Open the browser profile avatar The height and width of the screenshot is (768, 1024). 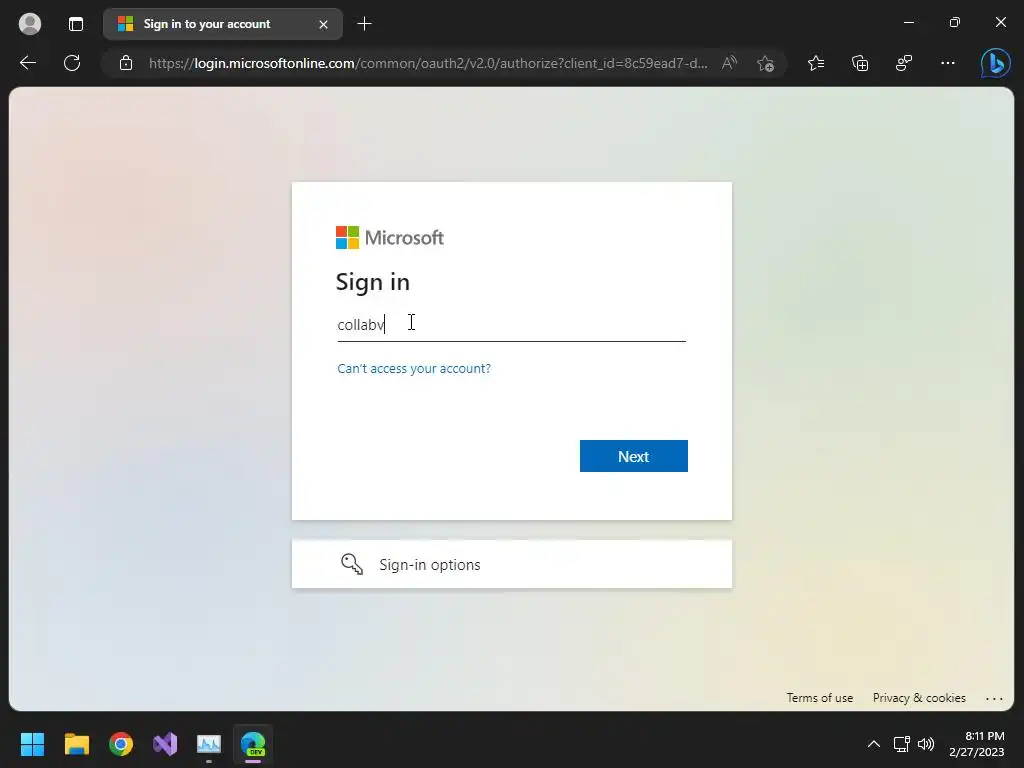coord(29,24)
